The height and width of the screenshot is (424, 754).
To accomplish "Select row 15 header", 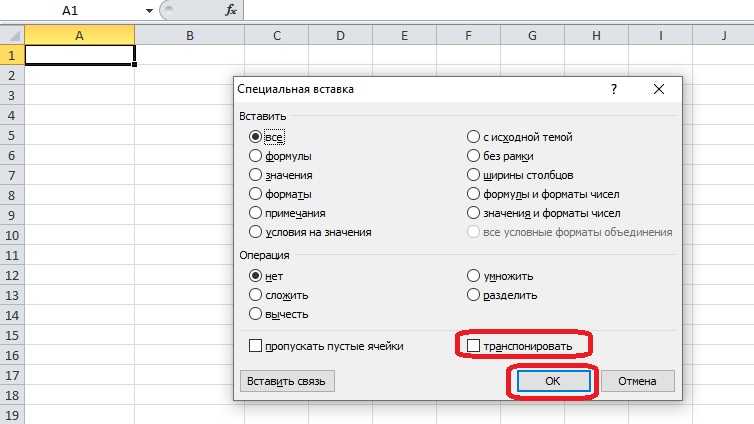I will pos(12,336).
